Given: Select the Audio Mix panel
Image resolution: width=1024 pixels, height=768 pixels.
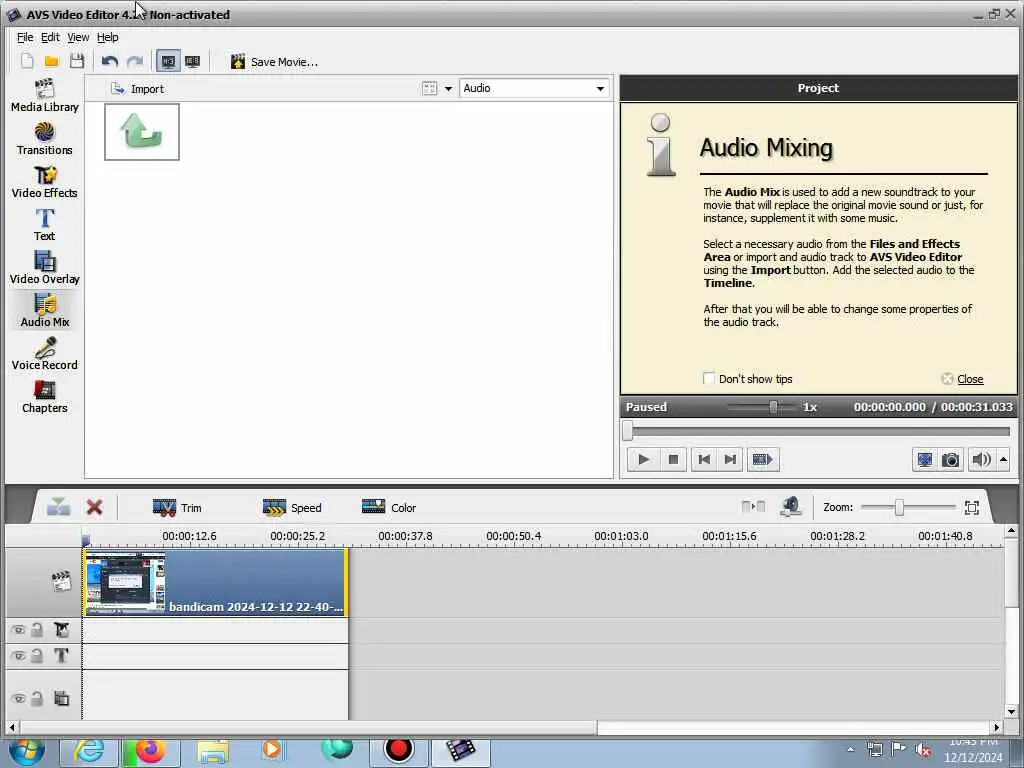Looking at the screenshot, I should click(44, 310).
